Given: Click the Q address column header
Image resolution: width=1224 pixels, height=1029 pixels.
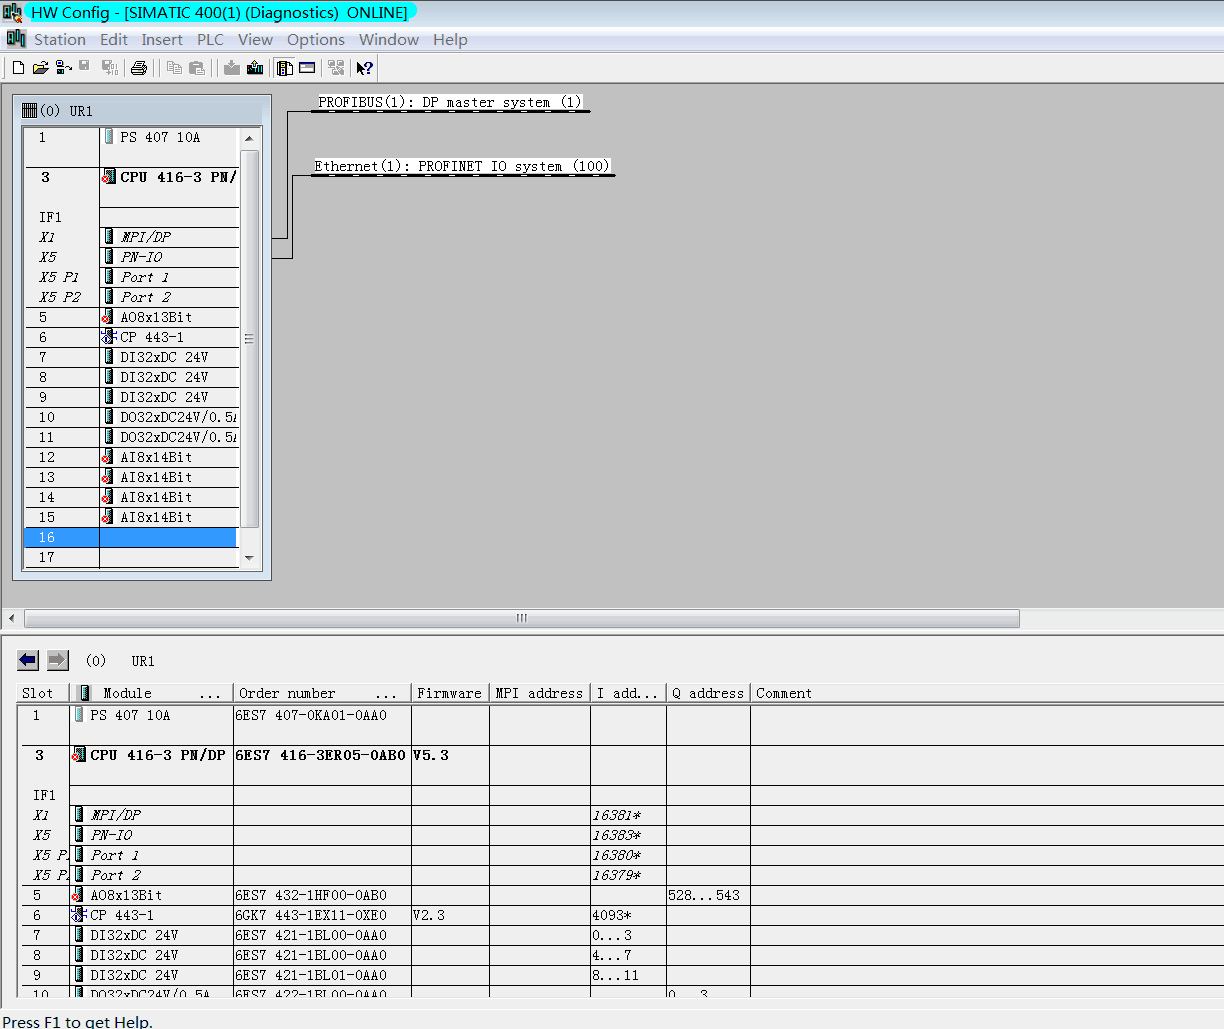Looking at the screenshot, I should click(x=708, y=693).
